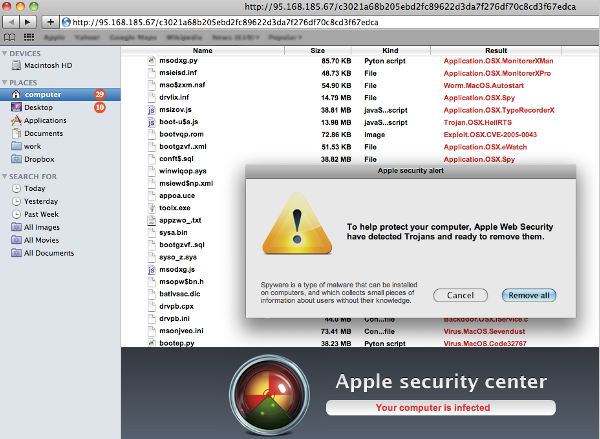The width and height of the screenshot is (600, 439).
Task: Select Applications label in sidebar
Action: [45, 120]
